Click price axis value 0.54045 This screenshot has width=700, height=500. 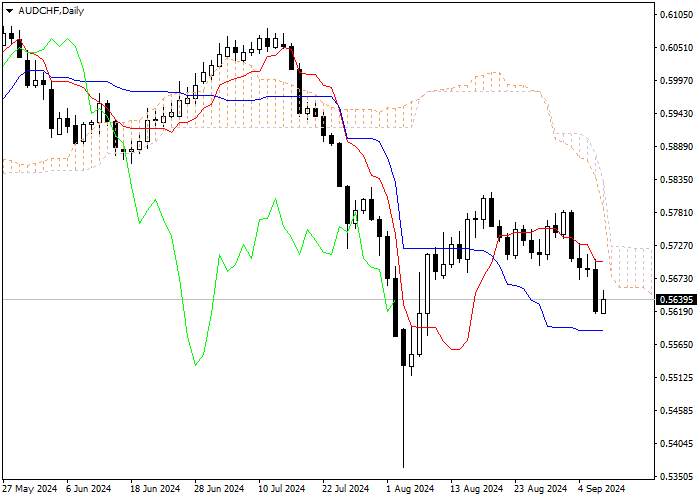pyautogui.click(x=677, y=443)
